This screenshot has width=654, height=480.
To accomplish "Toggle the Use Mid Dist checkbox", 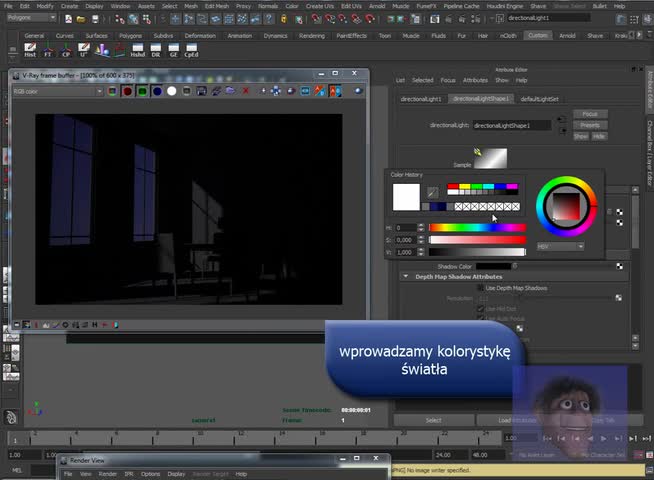I will tap(480, 309).
